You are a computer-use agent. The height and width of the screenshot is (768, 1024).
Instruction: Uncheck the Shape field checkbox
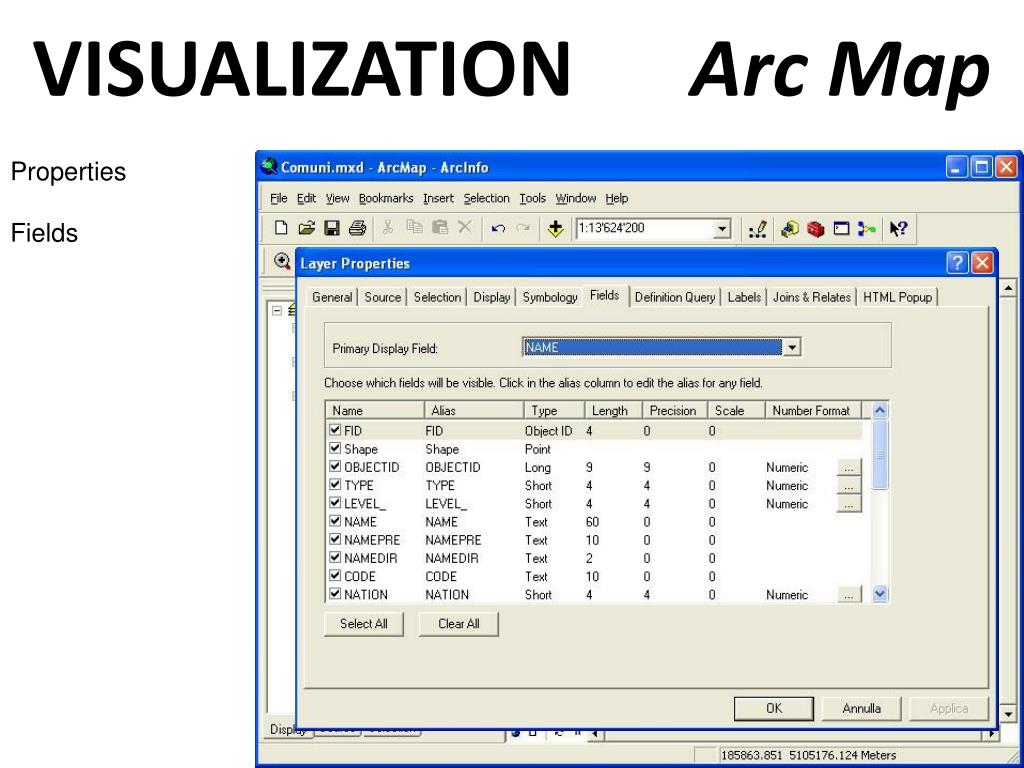tap(335, 448)
